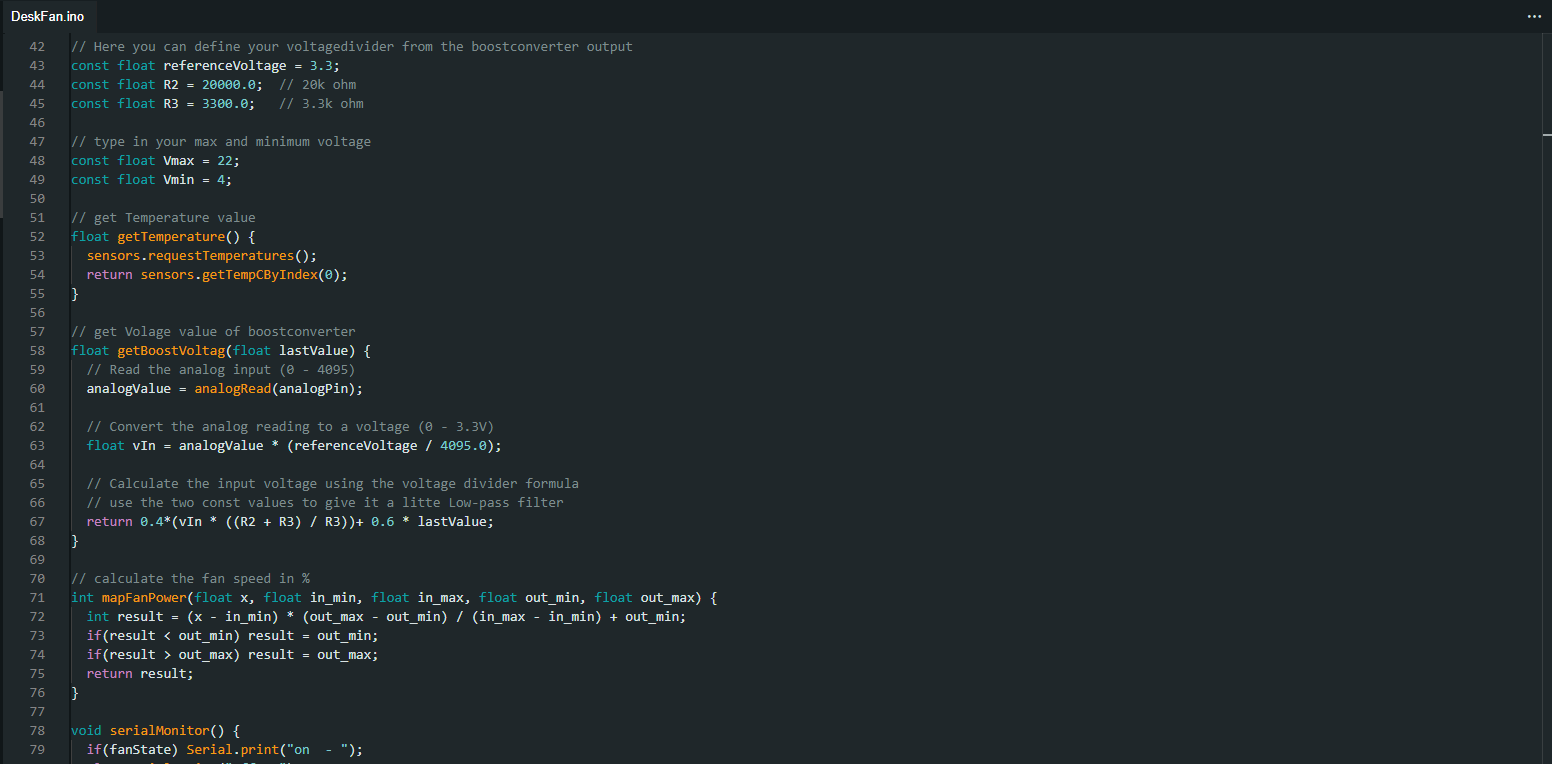1552x764 pixels.
Task: Click the '// 20k ohm' comment
Action: pos(317,84)
